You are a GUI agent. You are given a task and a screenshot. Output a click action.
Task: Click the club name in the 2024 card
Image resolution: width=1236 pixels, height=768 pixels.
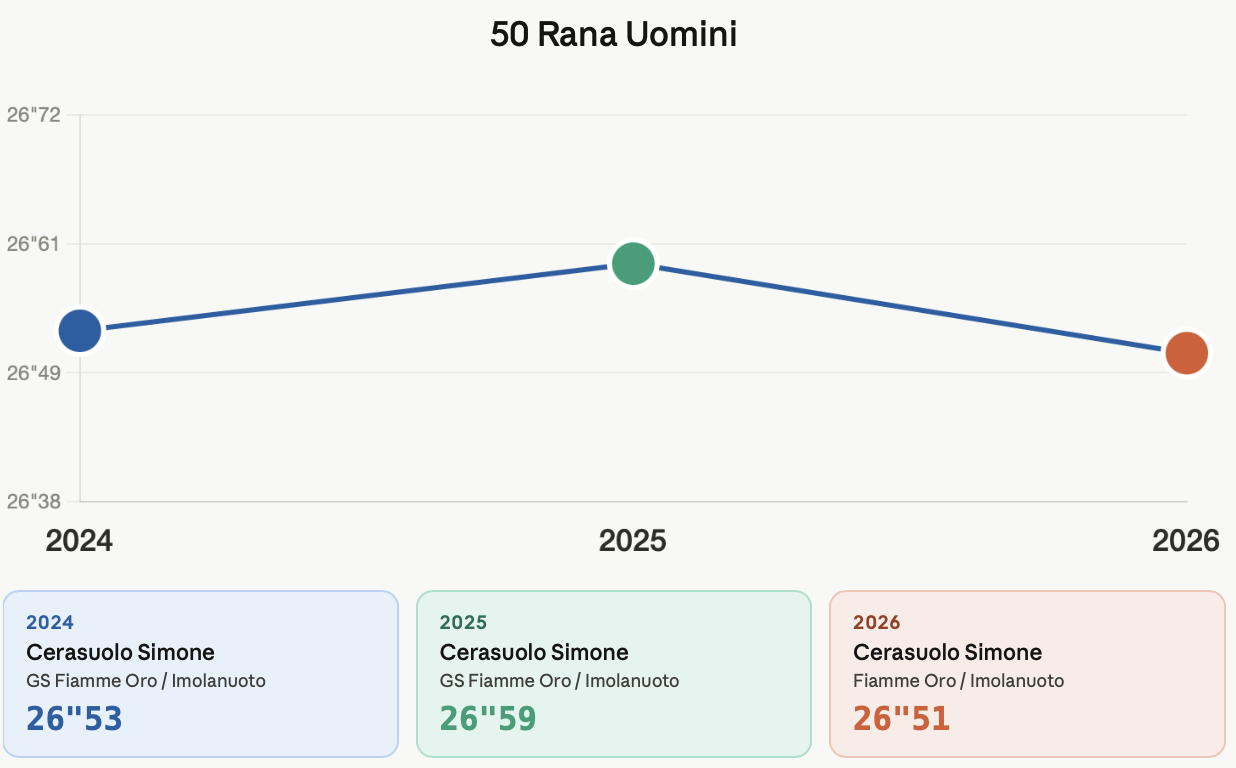146,681
